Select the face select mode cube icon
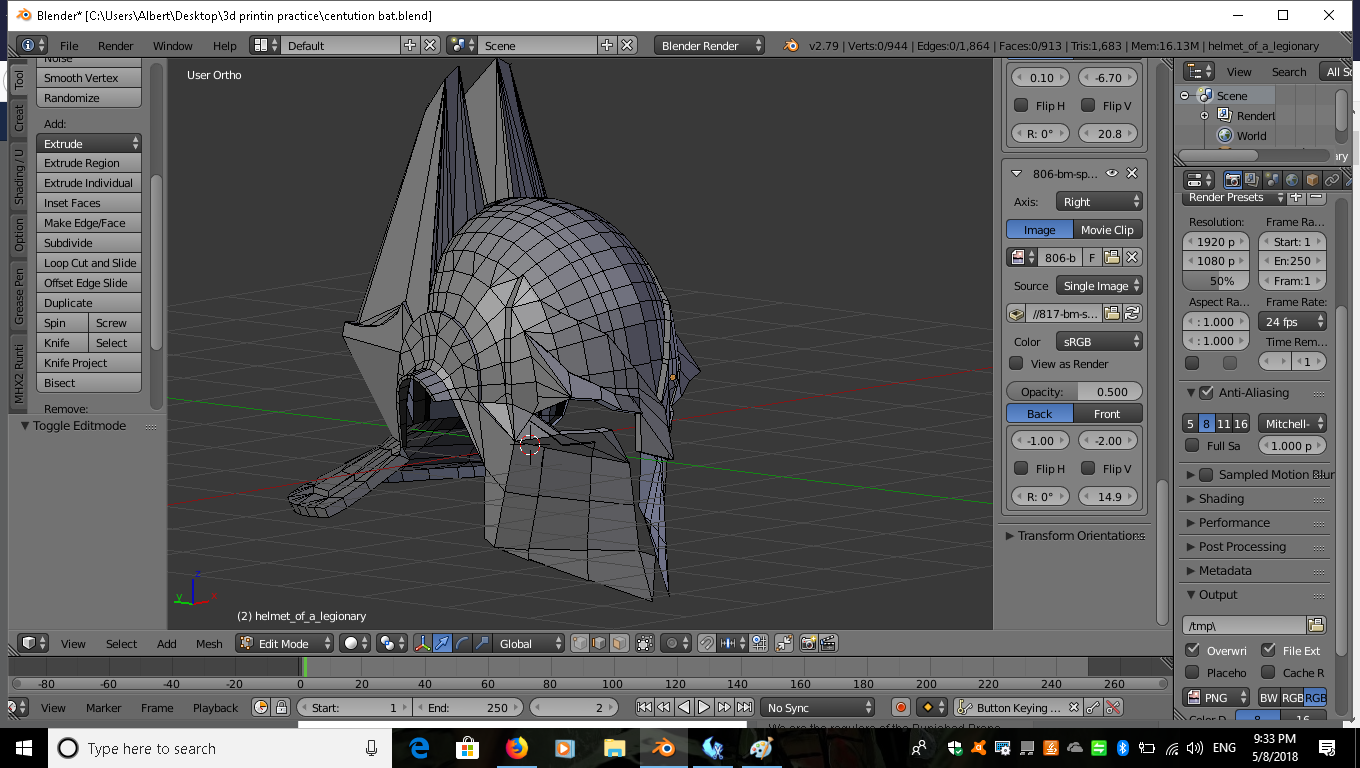 [619, 644]
